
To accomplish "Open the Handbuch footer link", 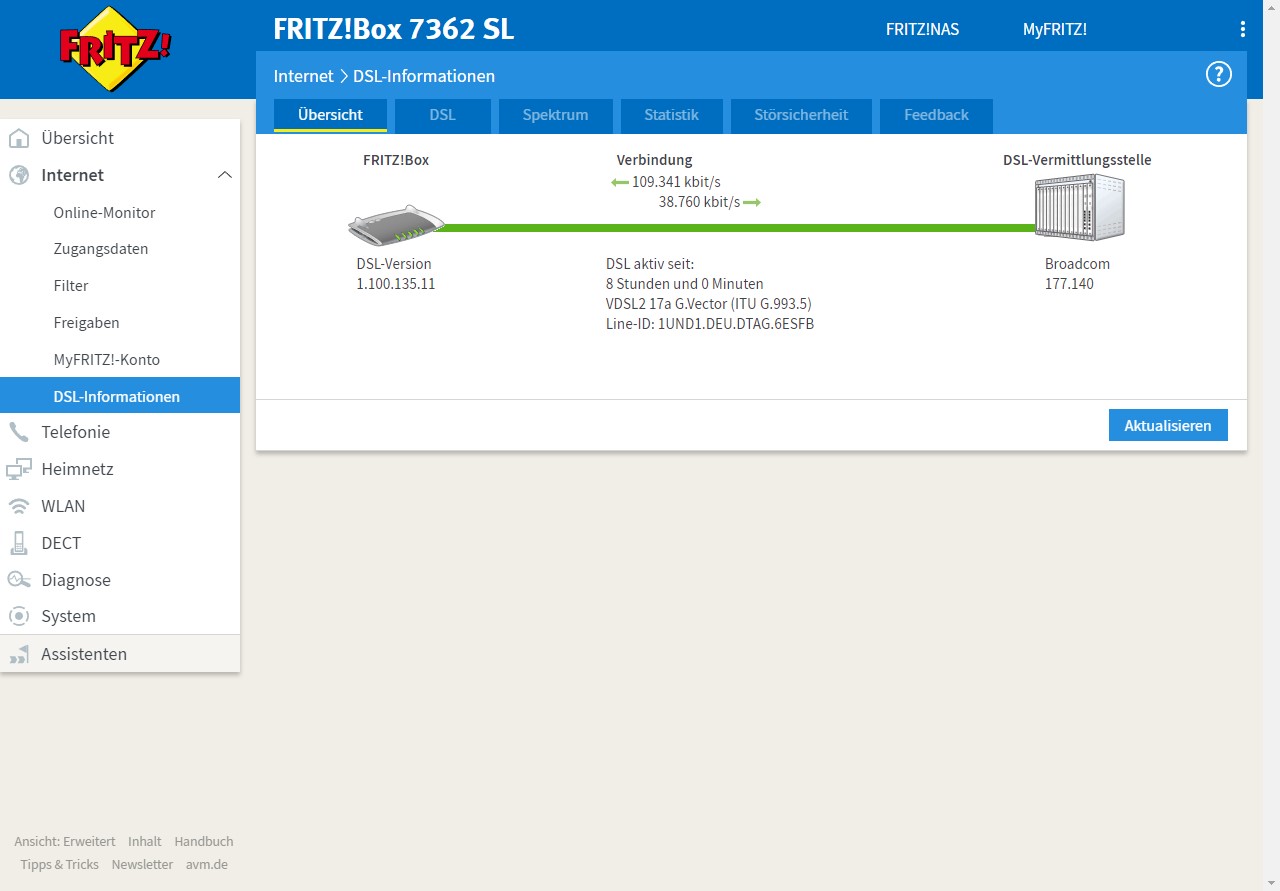I will (204, 841).
